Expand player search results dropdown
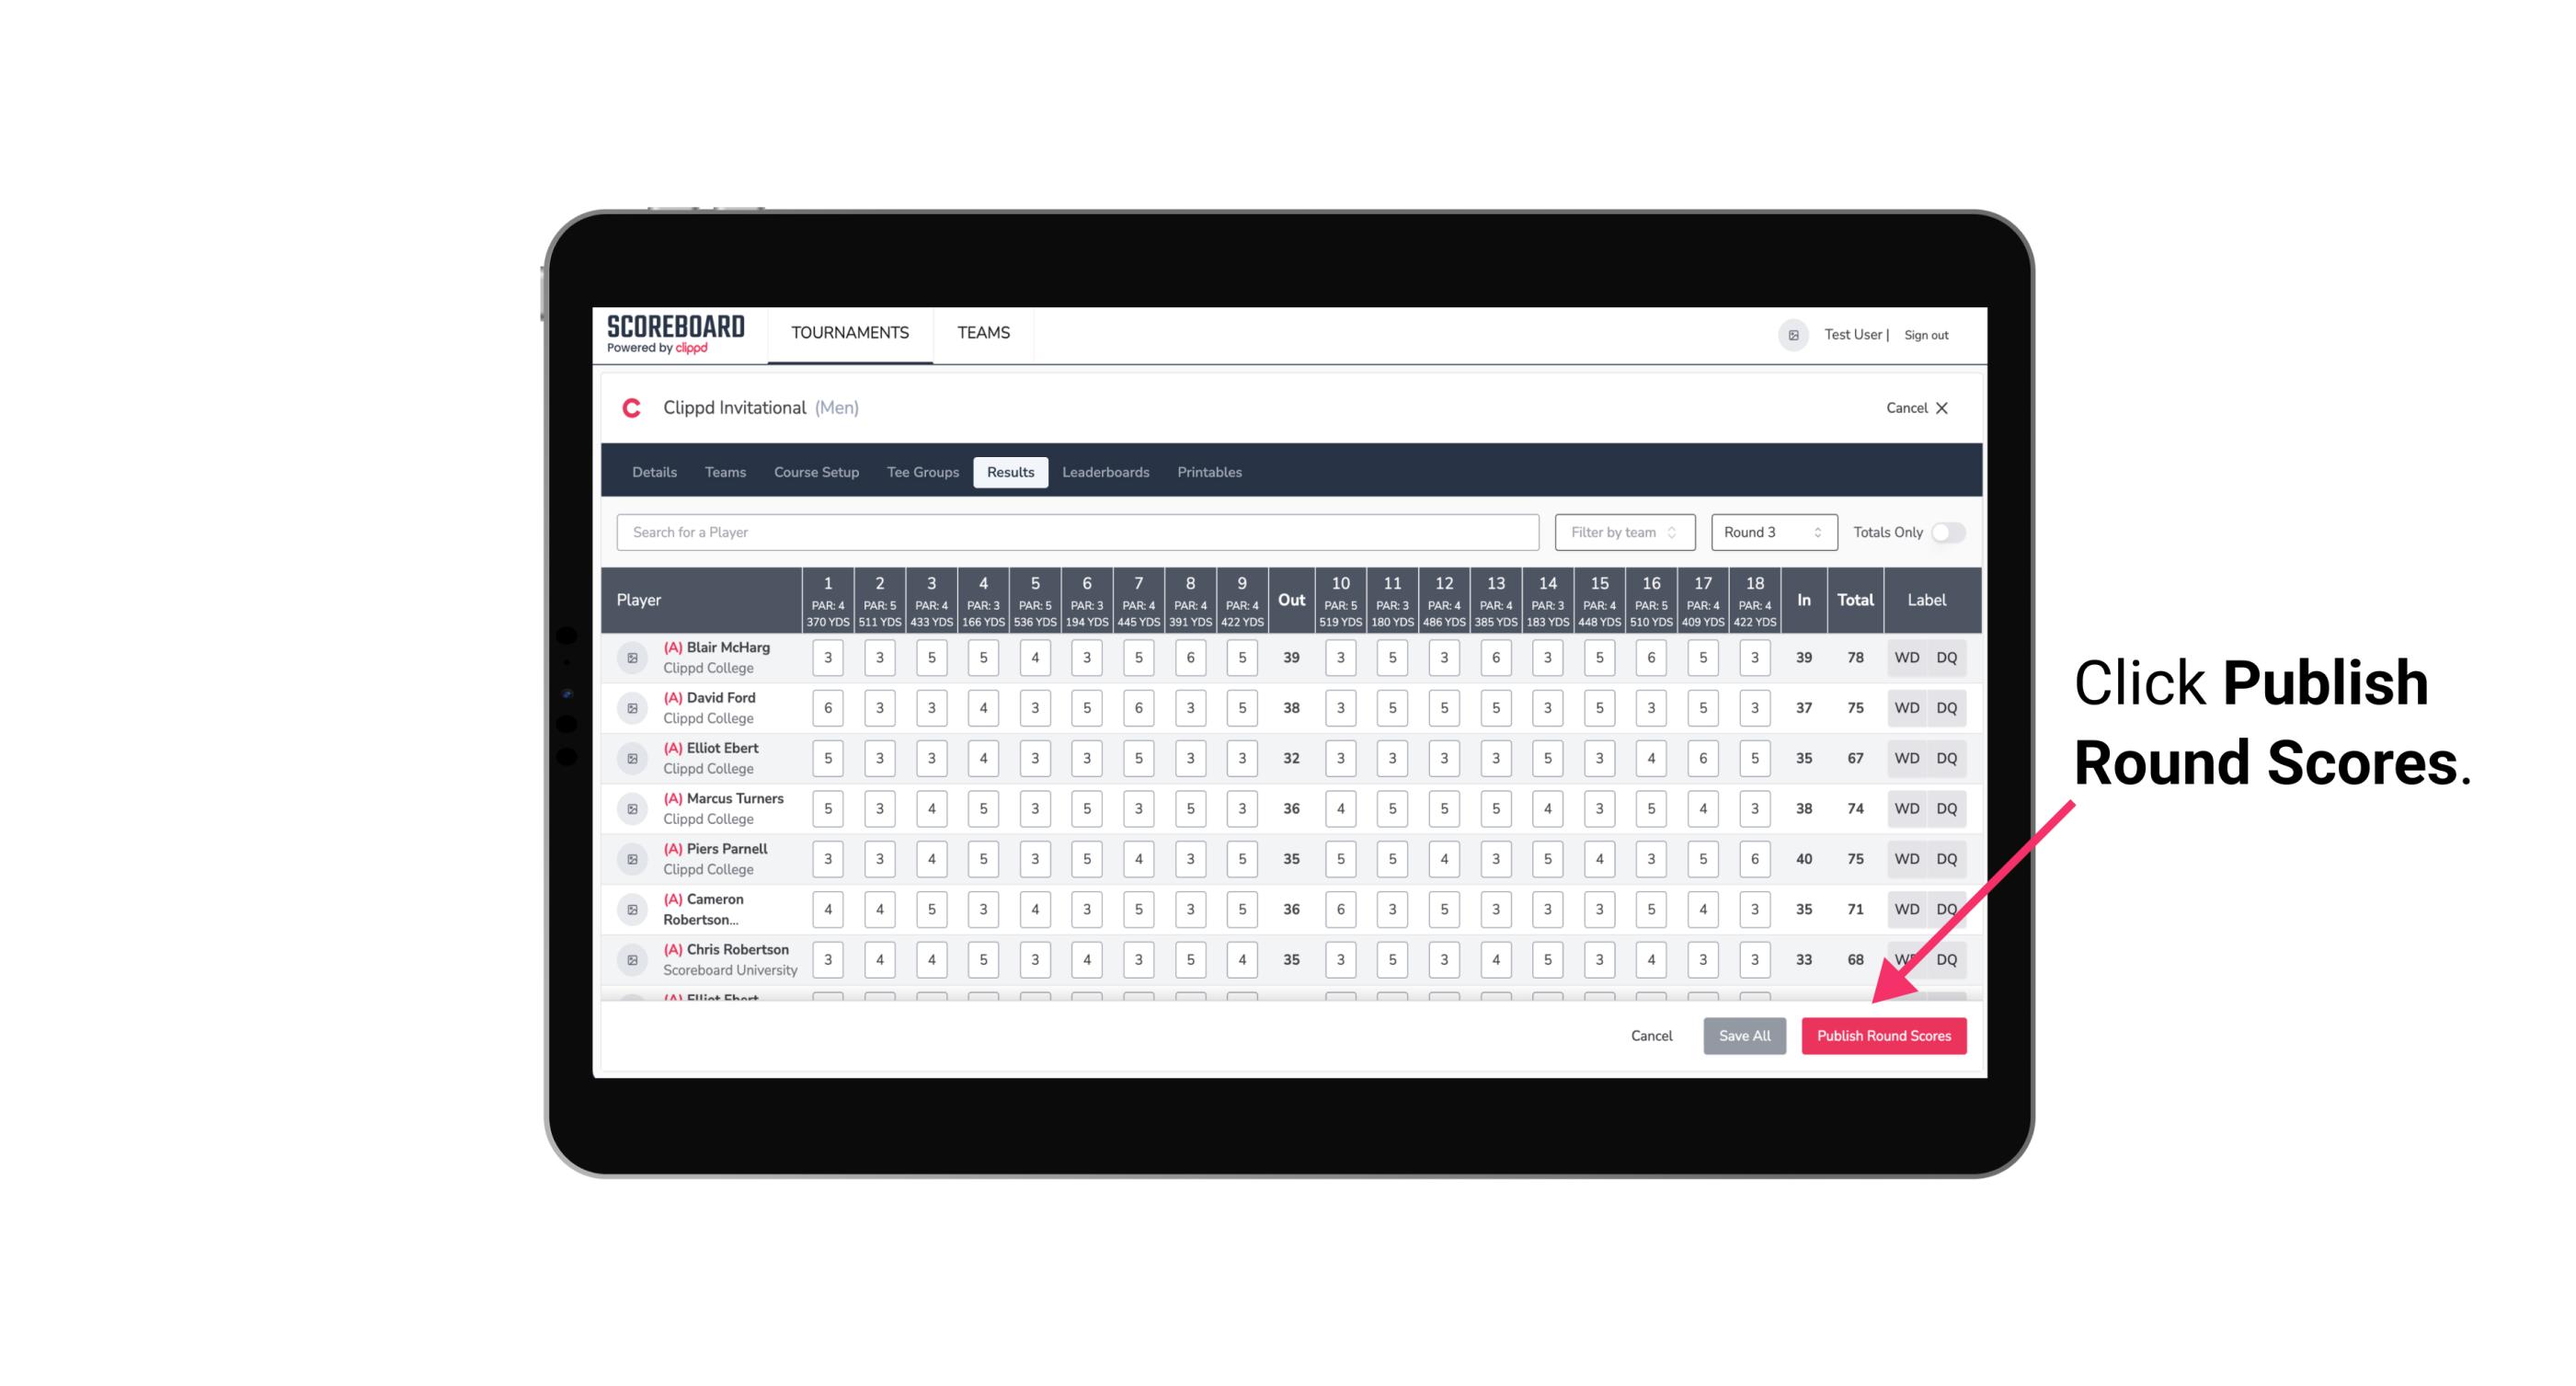The width and height of the screenshot is (2576, 1386). tap(1080, 533)
